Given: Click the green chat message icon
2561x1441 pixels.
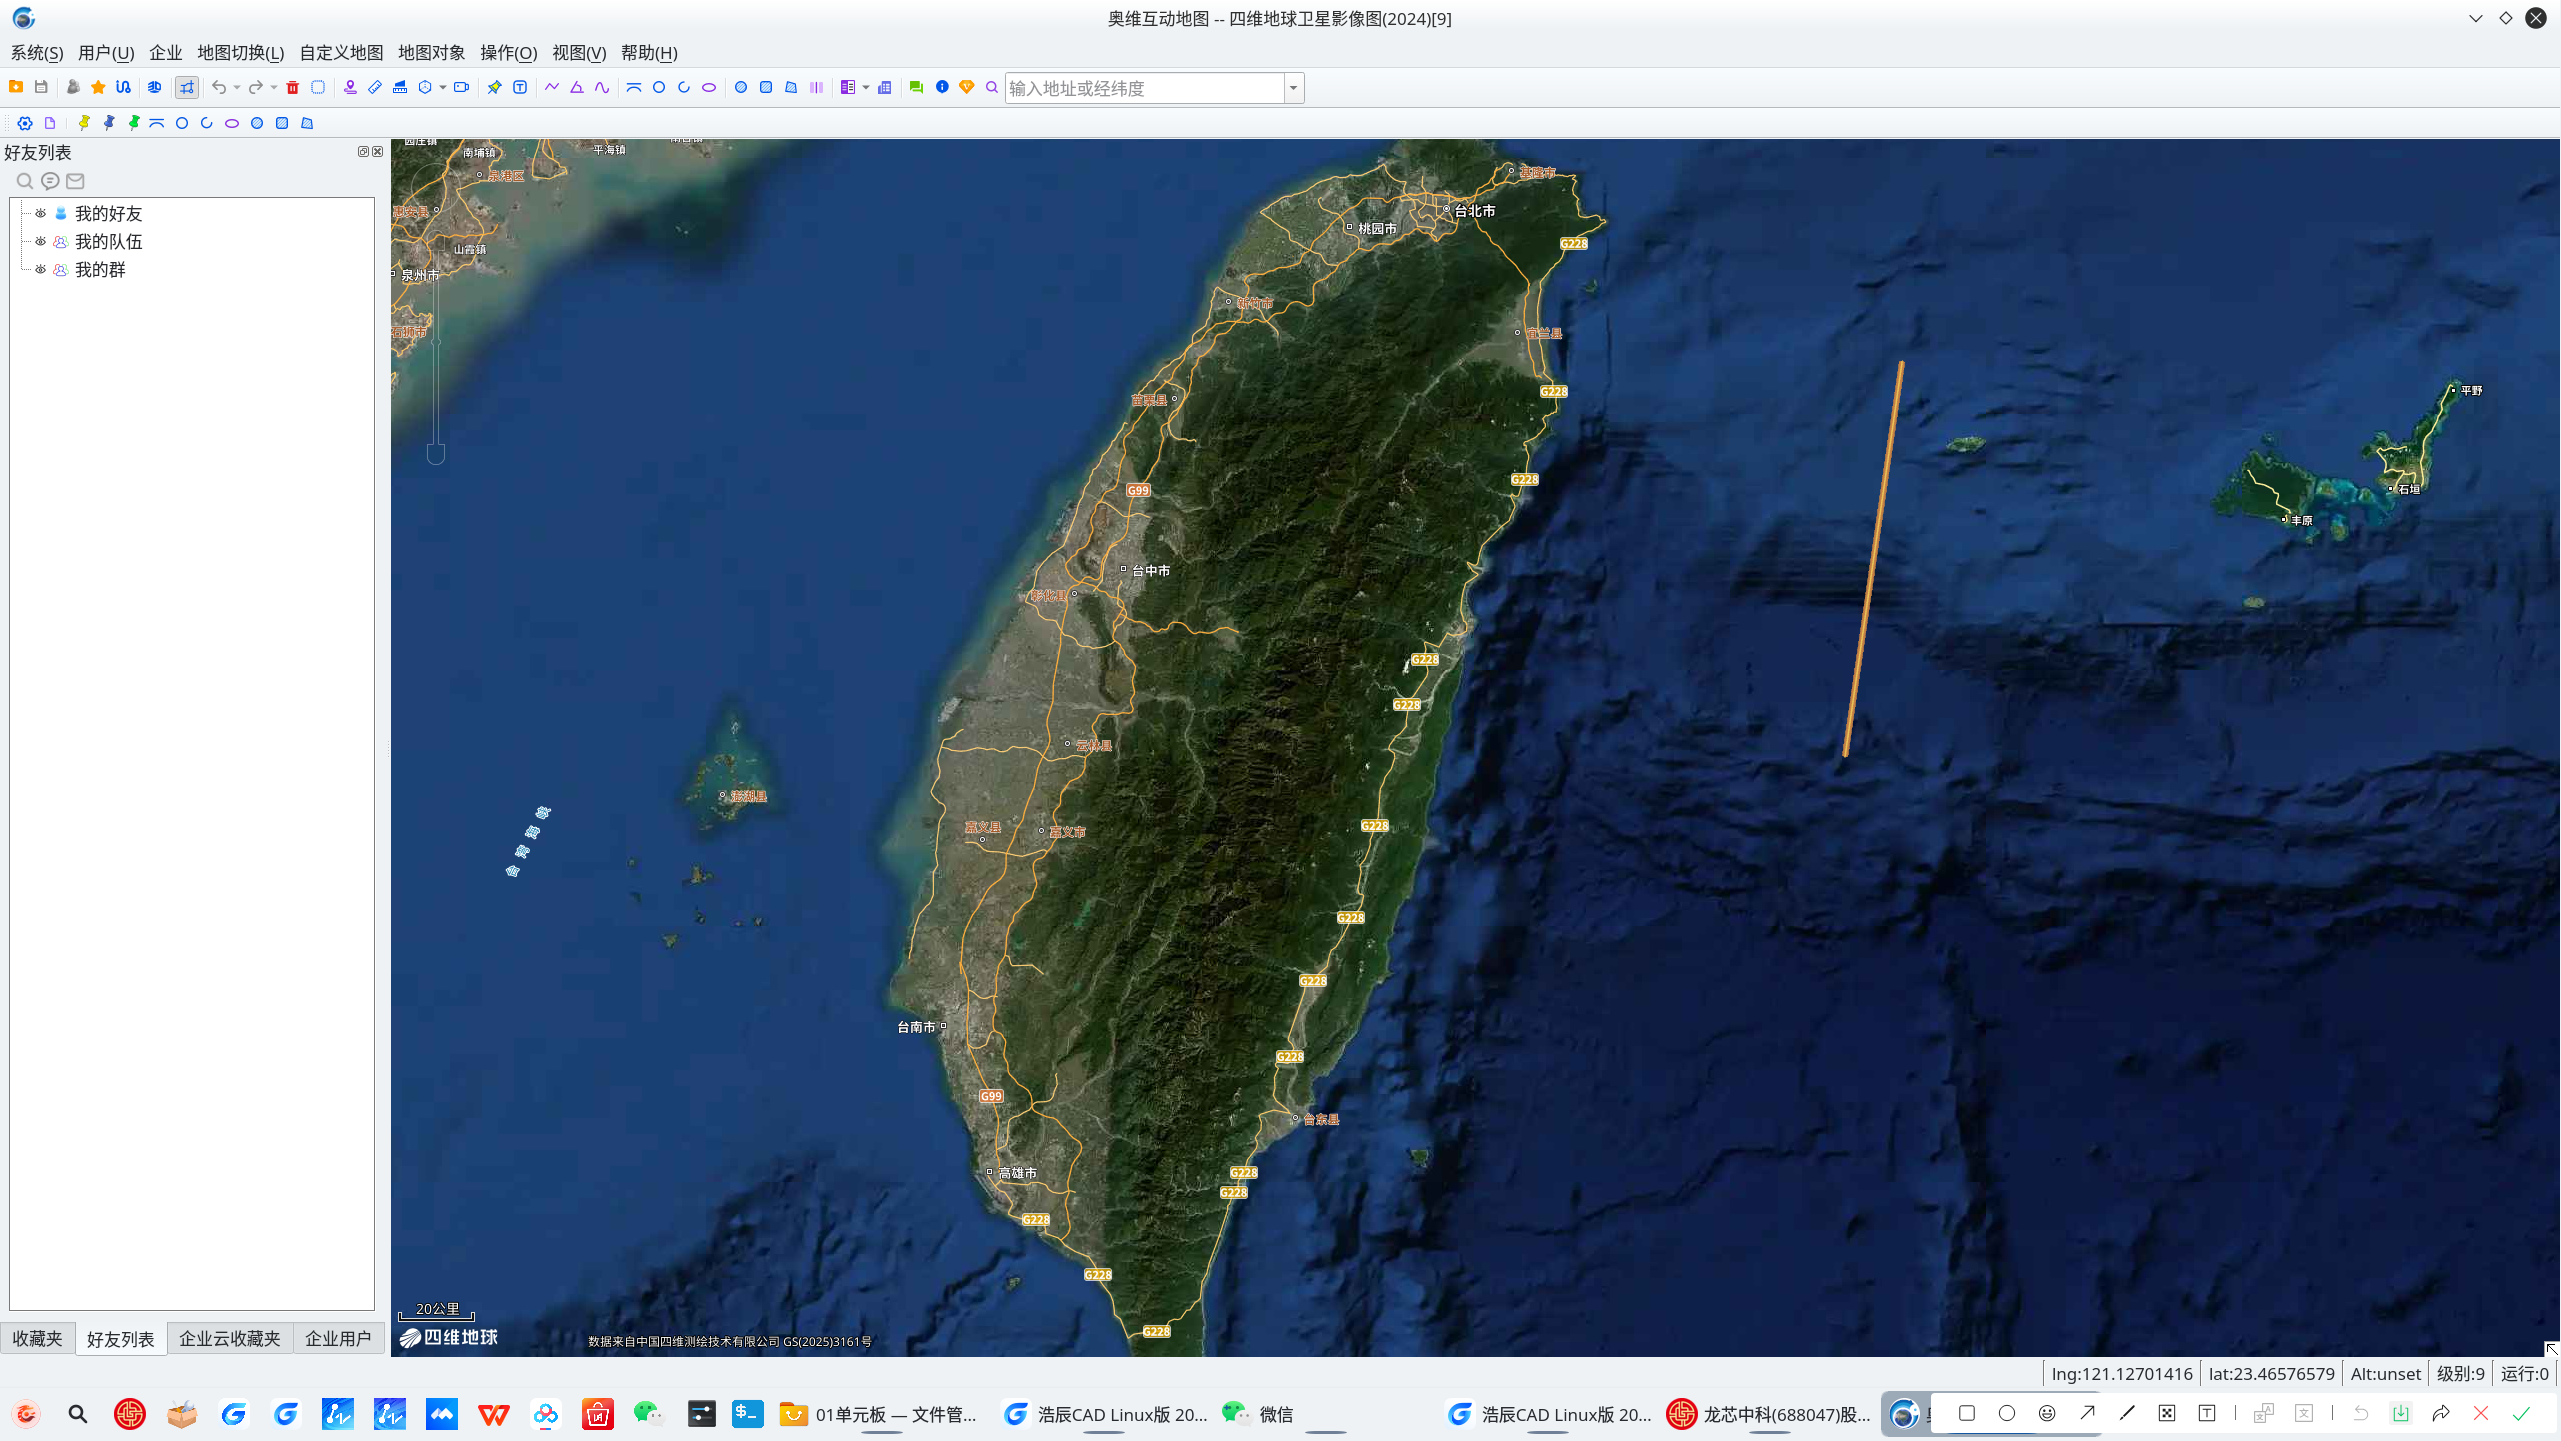Looking at the screenshot, I should click(x=916, y=88).
